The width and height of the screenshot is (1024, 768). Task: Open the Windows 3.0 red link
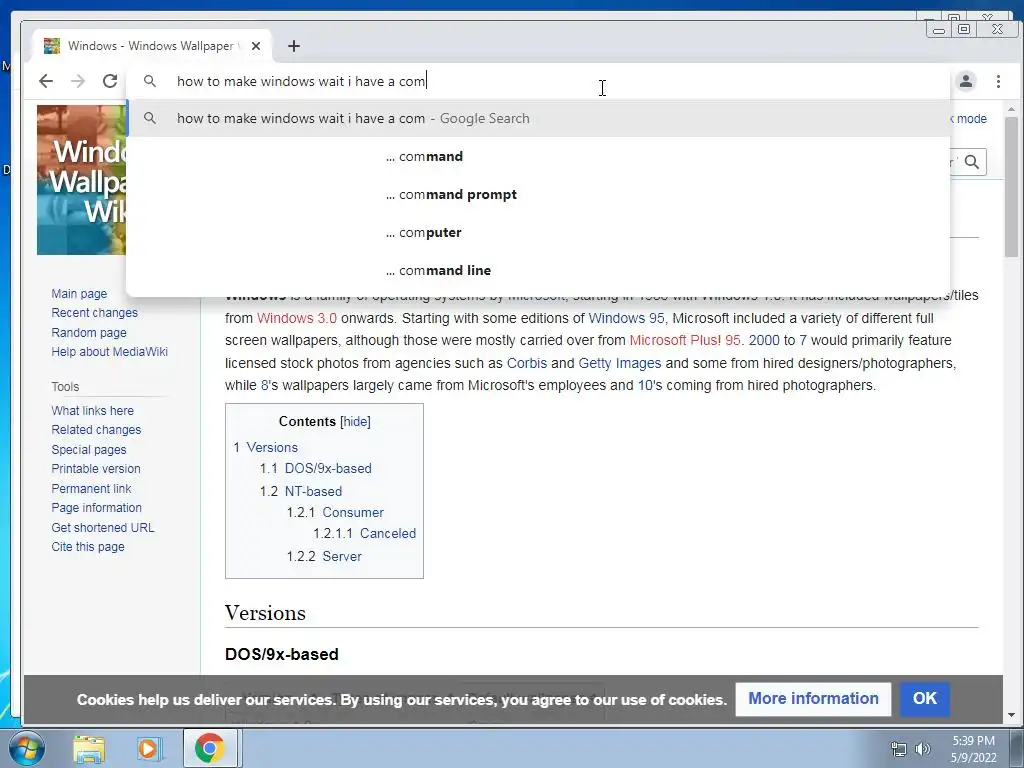297,318
